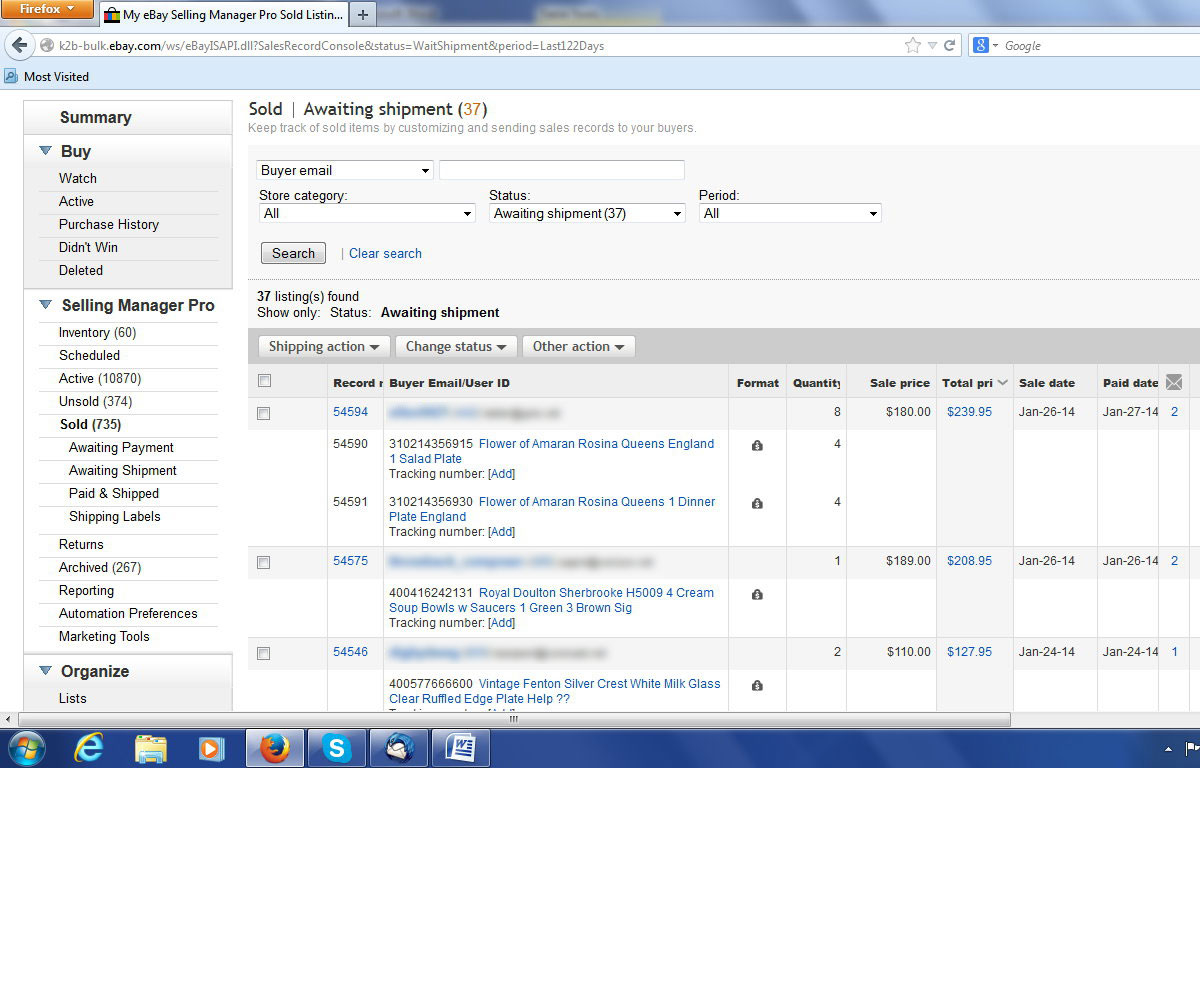The image size is (1200, 1000).
Task: Reload the page with refresh icon
Action: [x=949, y=45]
